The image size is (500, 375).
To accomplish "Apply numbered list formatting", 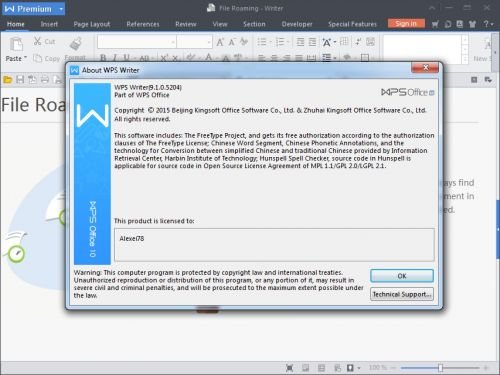I will tap(280, 42).
